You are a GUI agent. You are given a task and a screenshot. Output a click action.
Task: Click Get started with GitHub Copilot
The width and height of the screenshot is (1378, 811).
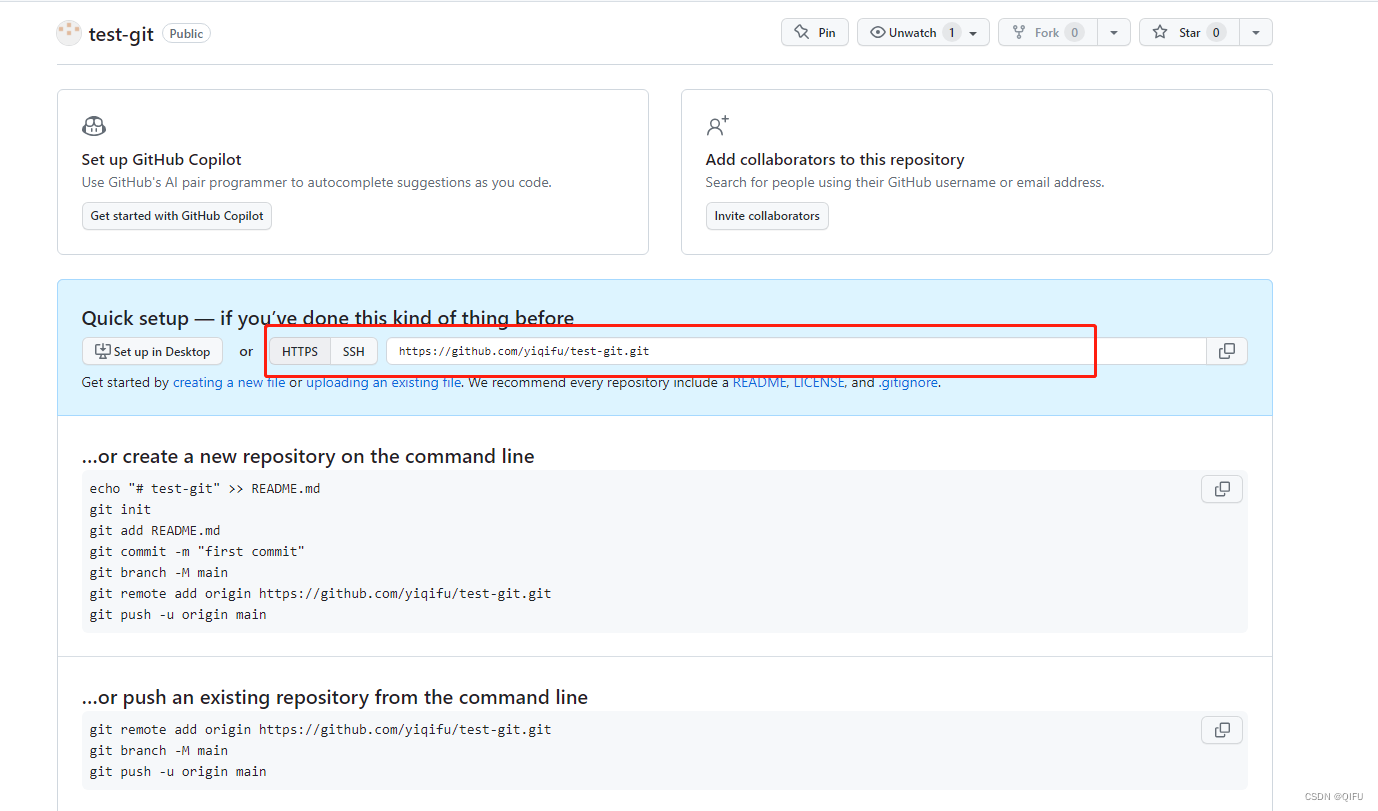[177, 216]
